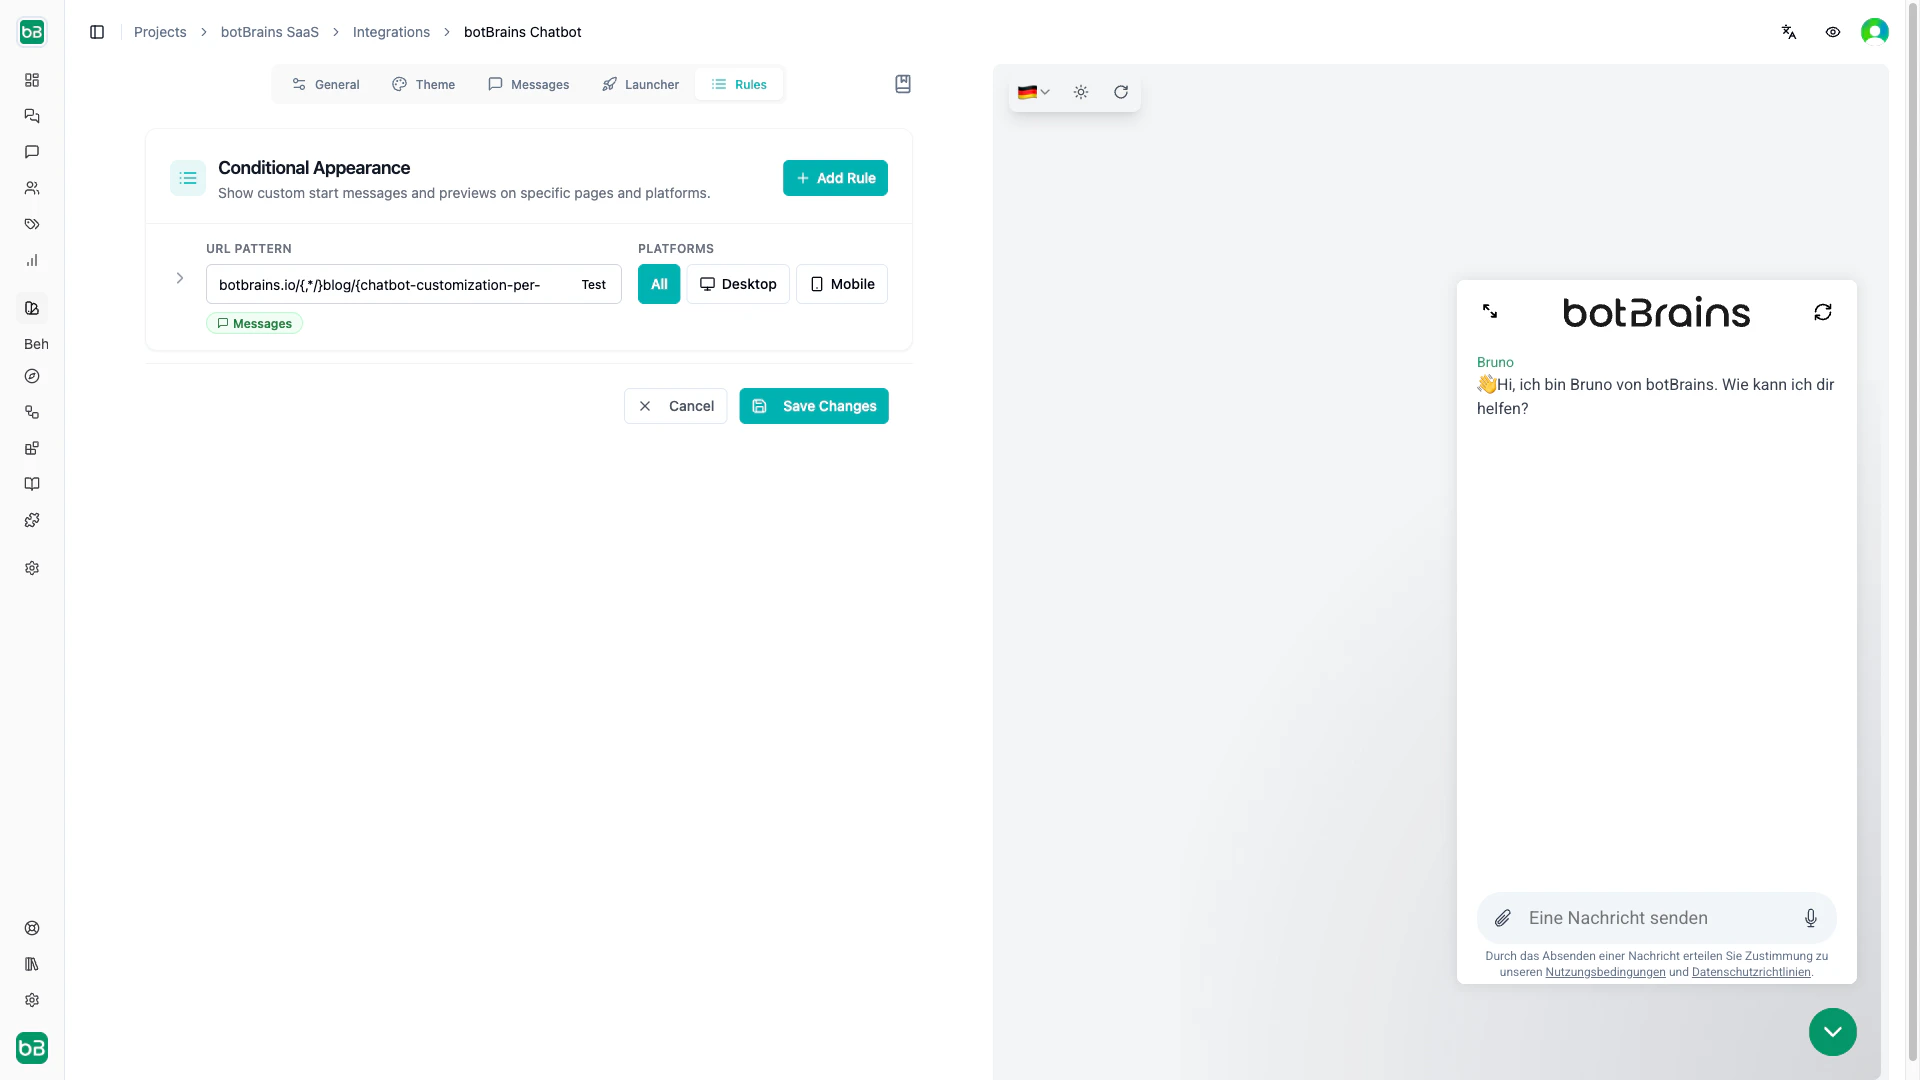Click the paperclip attachment icon
Screen dimensions: 1920x1080
[1503, 918]
